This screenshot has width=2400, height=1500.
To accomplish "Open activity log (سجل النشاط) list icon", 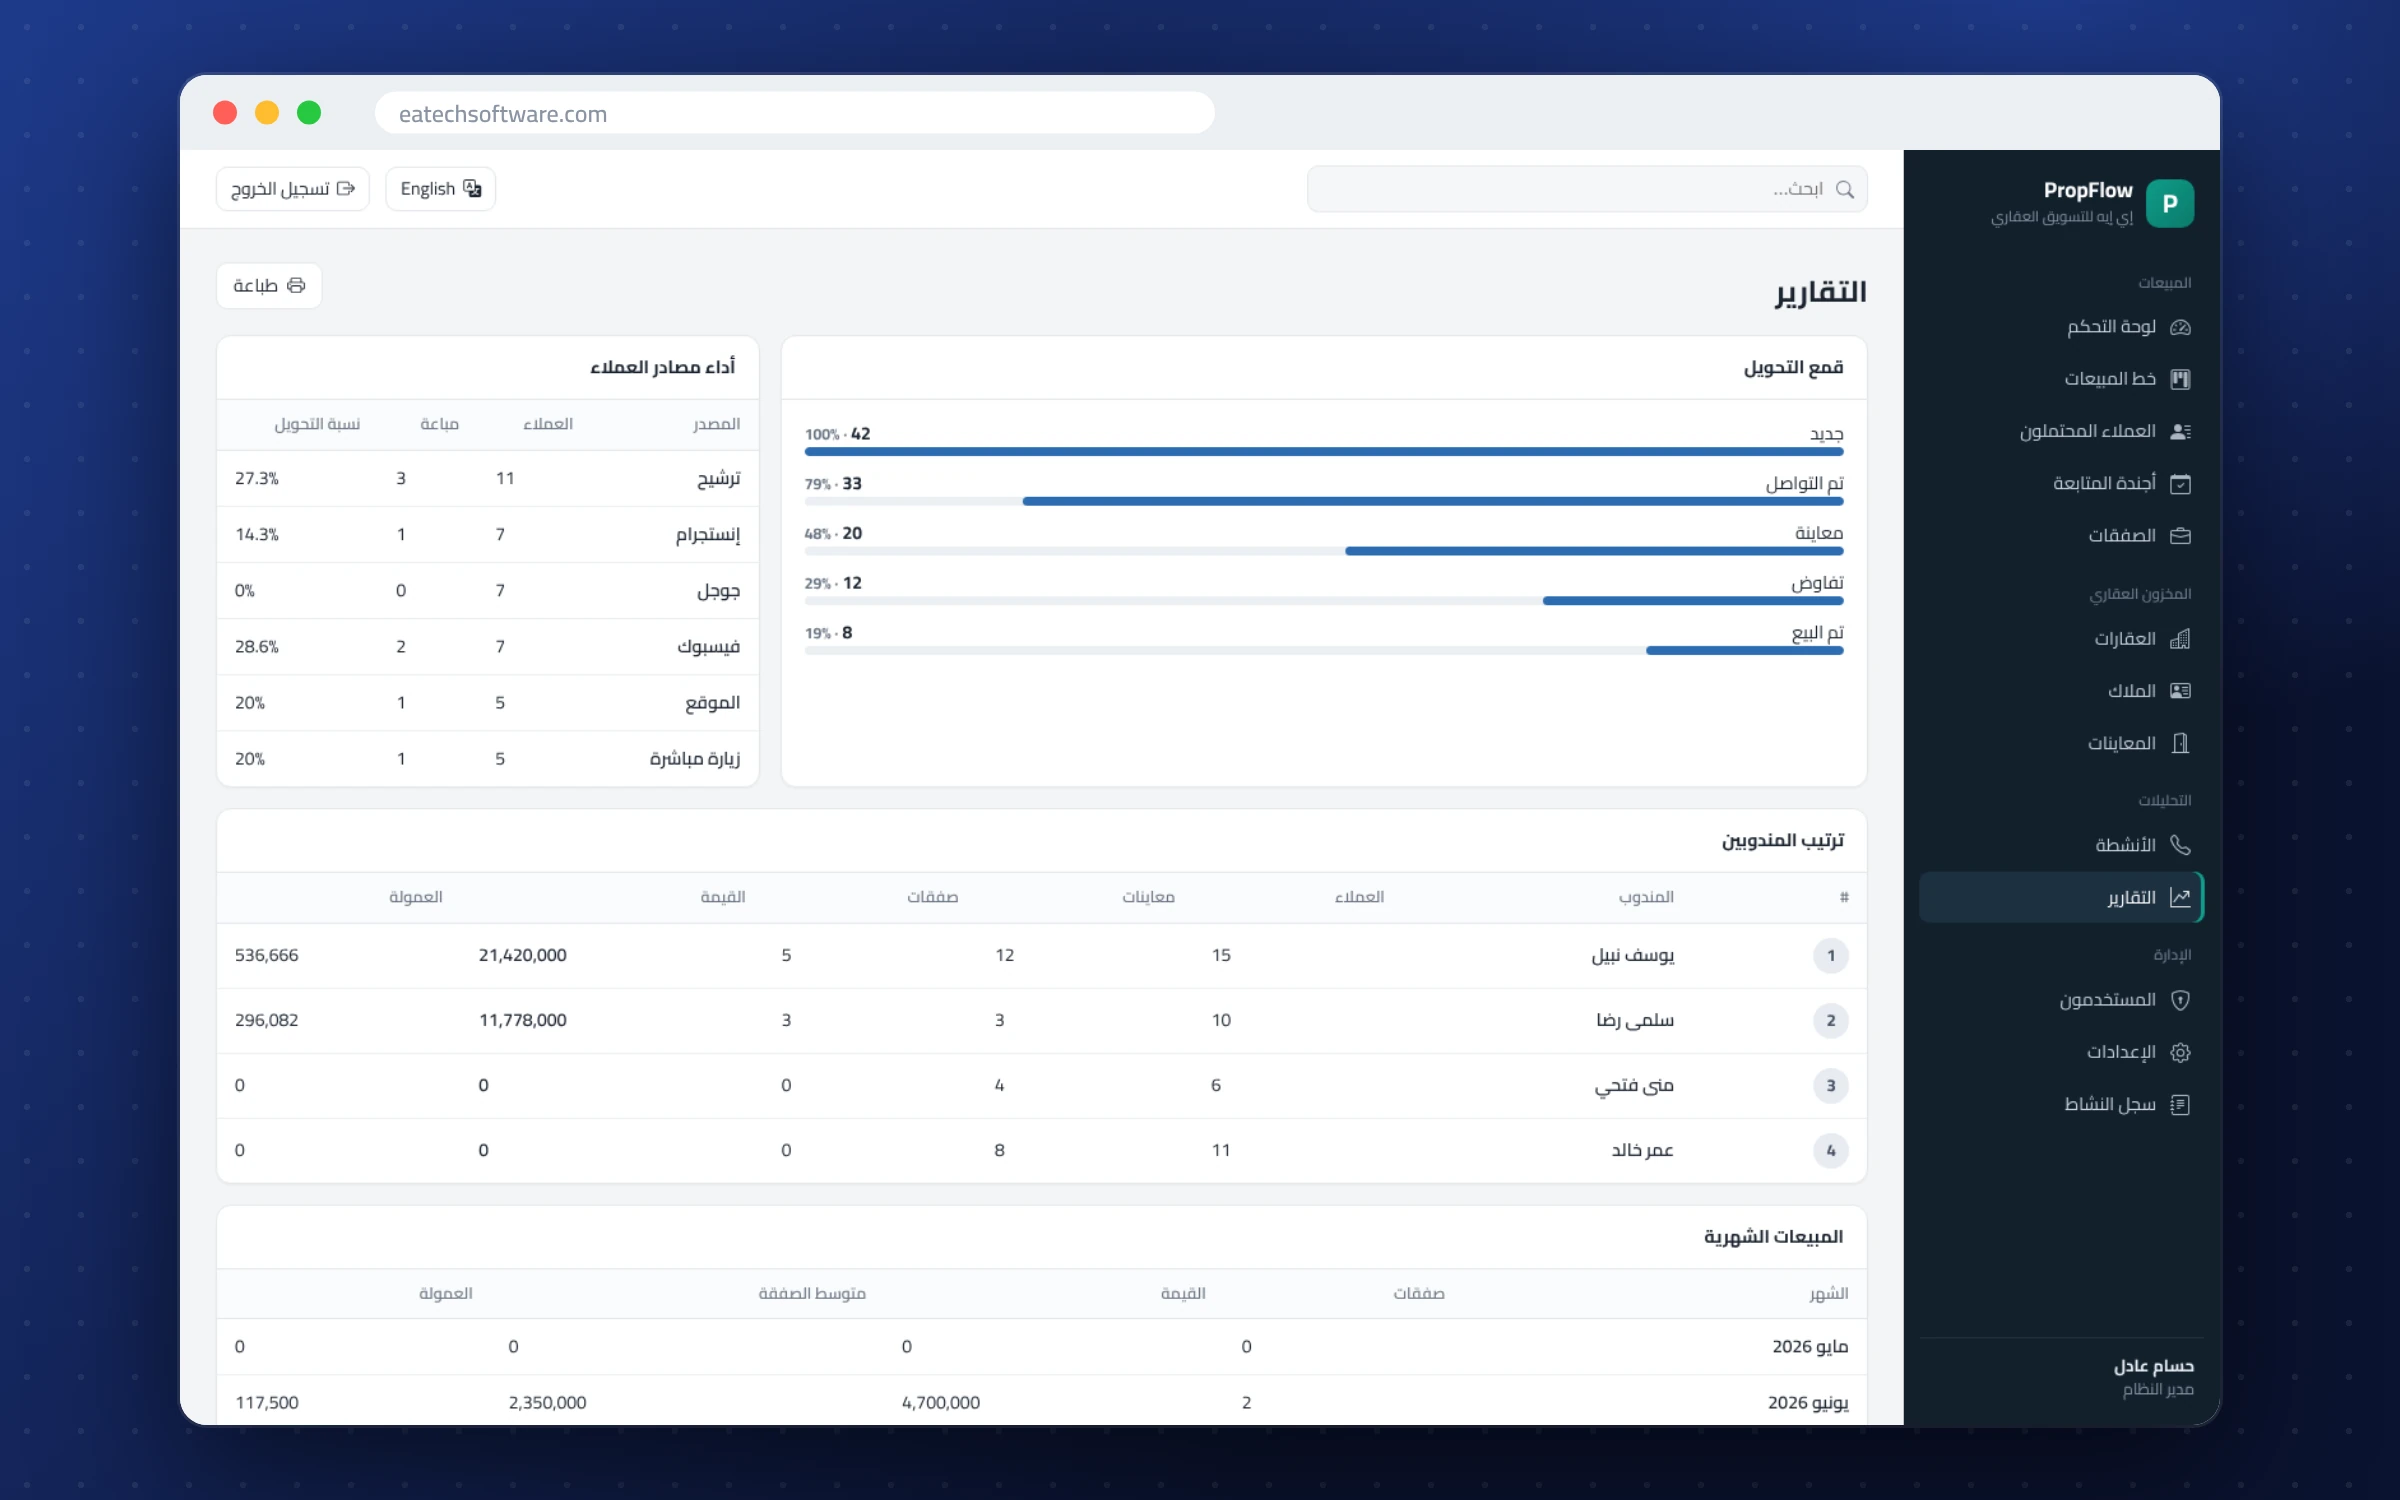I will pos(2180,1104).
